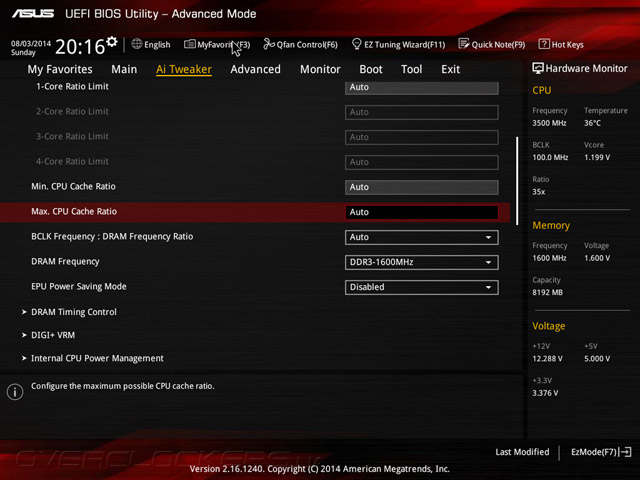Screen dimensions: 640x480
Task: Click the Vcore 1.199 V value
Action: (597, 158)
